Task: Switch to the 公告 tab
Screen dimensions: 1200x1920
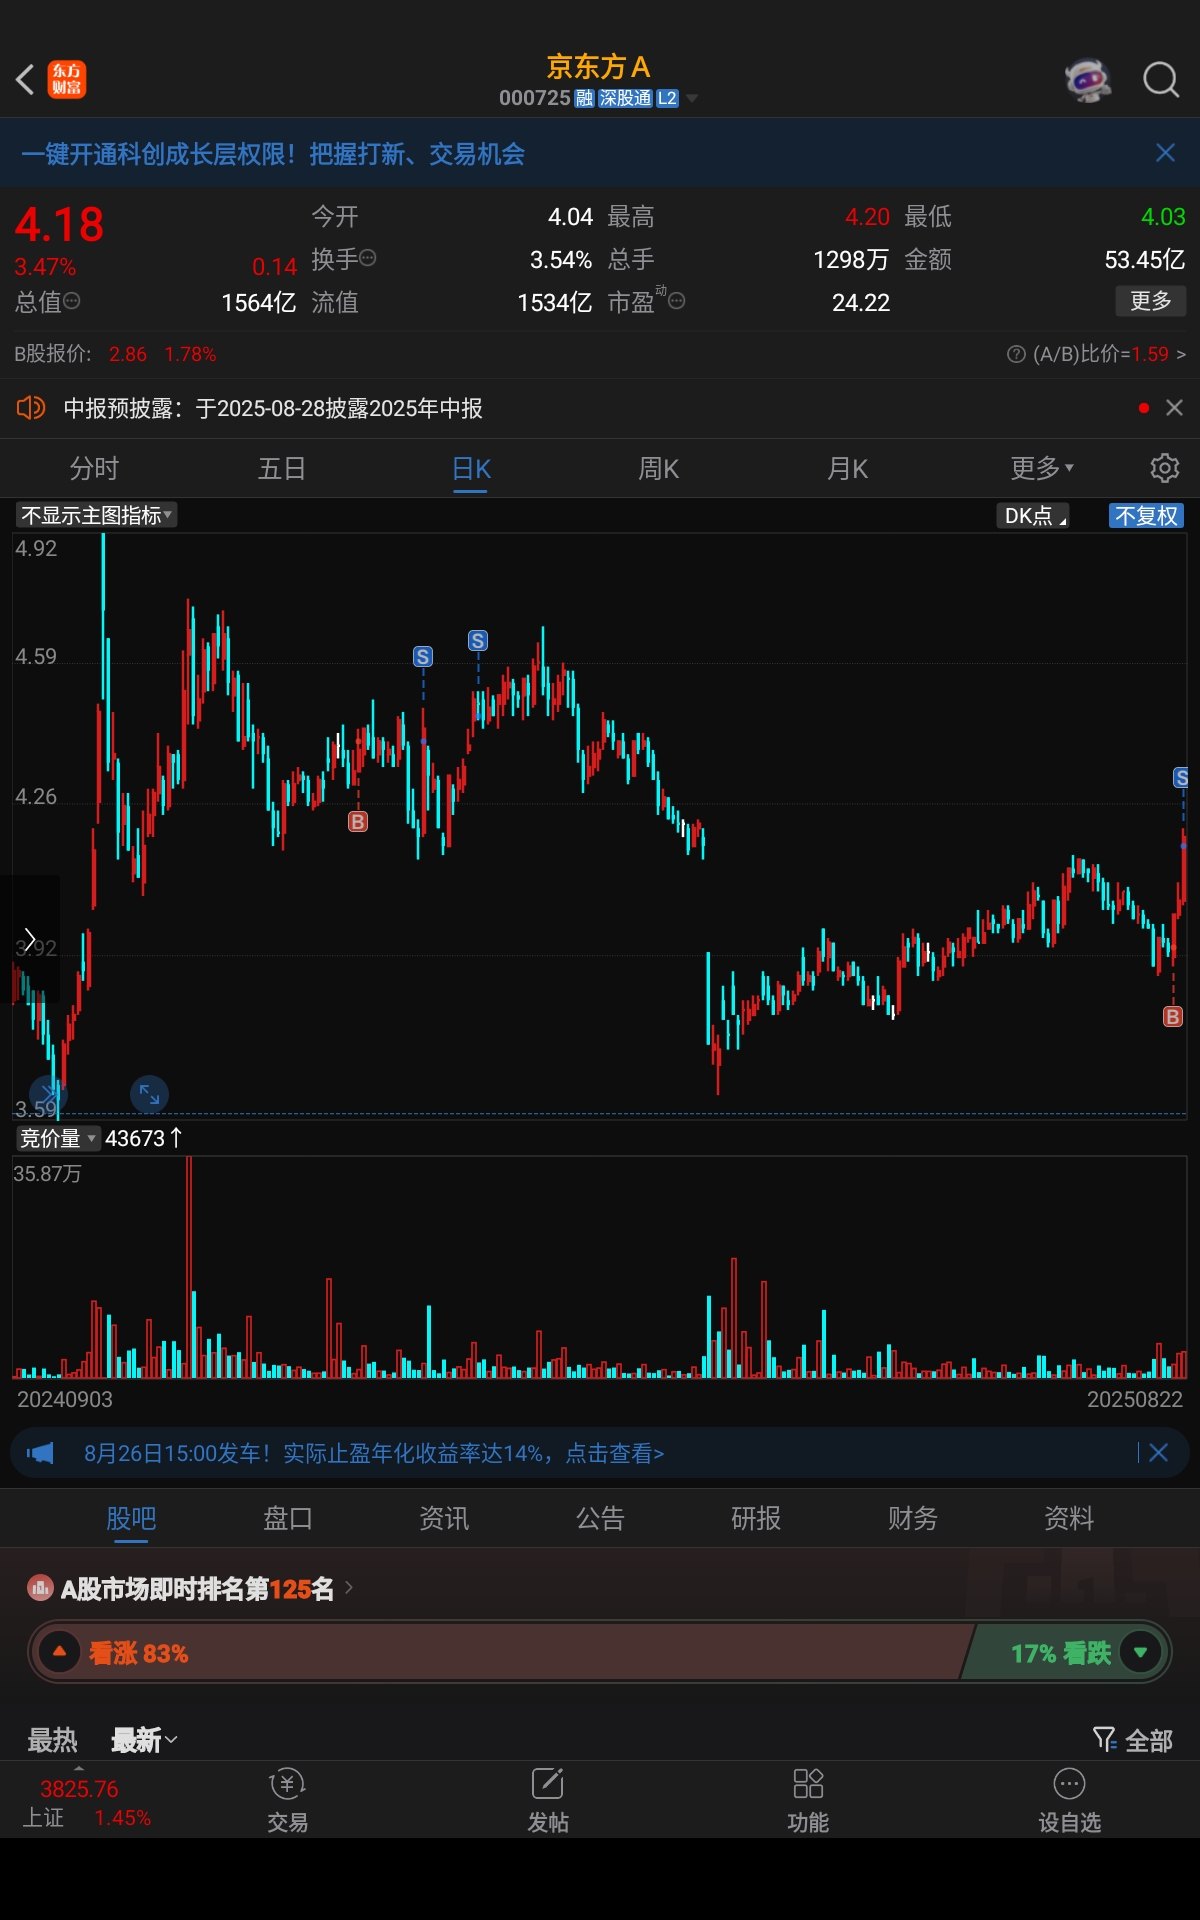Action: click(x=600, y=1518)
